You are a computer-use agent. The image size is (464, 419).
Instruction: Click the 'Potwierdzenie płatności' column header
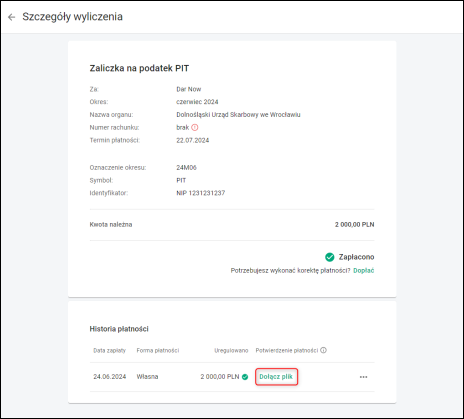tap(287, 350)
